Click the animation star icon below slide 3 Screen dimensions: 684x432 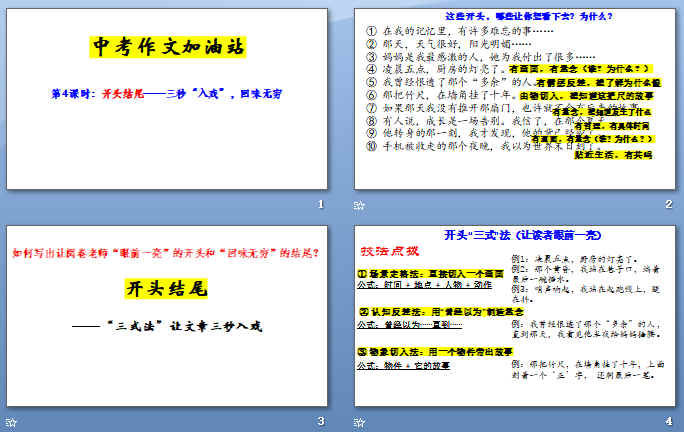point(11,422)
